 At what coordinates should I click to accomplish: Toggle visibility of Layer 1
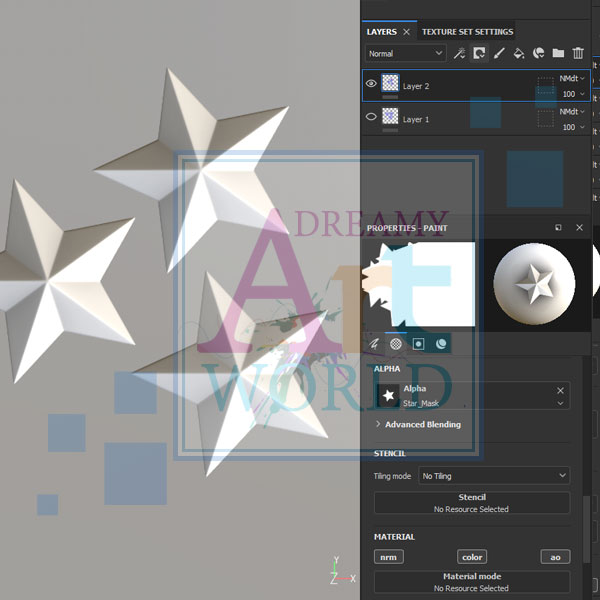[371, 117]
